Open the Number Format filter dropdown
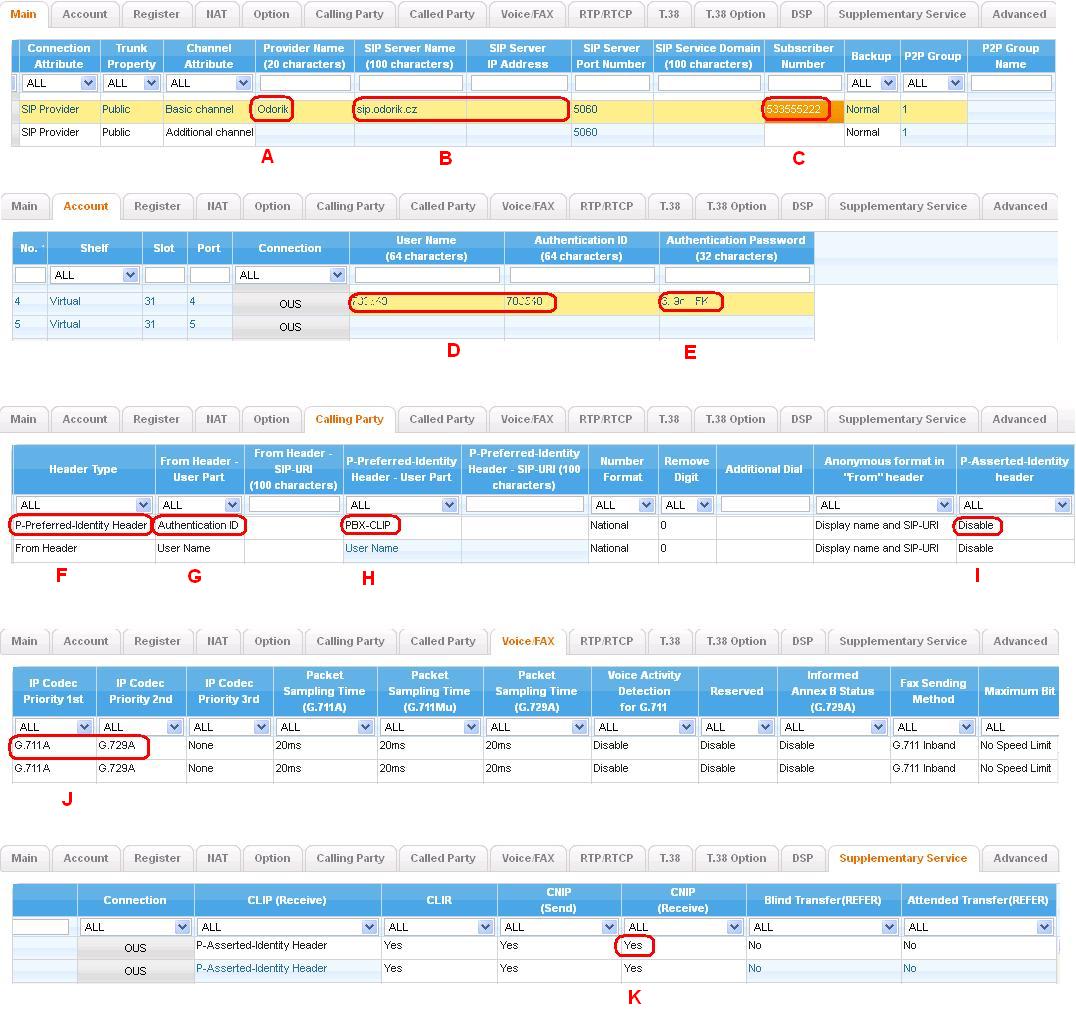This screenshot has width=1076, height=1013. (622, 505)
